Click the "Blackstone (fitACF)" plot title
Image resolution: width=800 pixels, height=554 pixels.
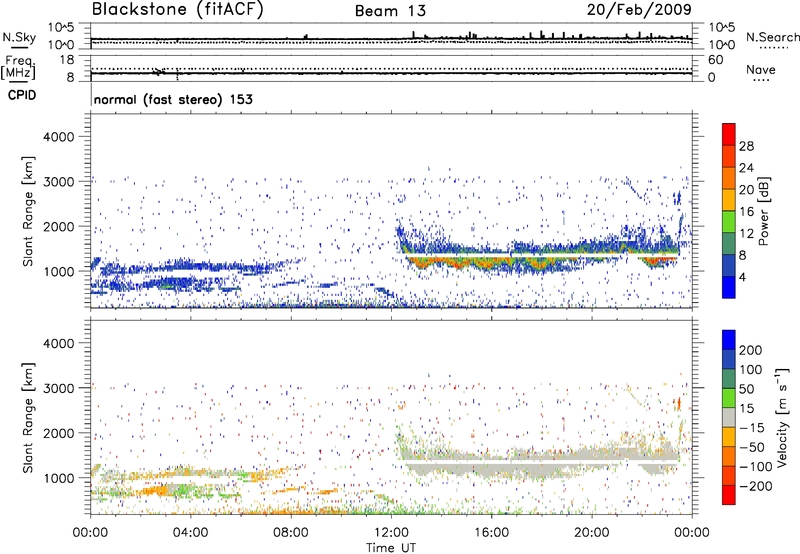178,9
